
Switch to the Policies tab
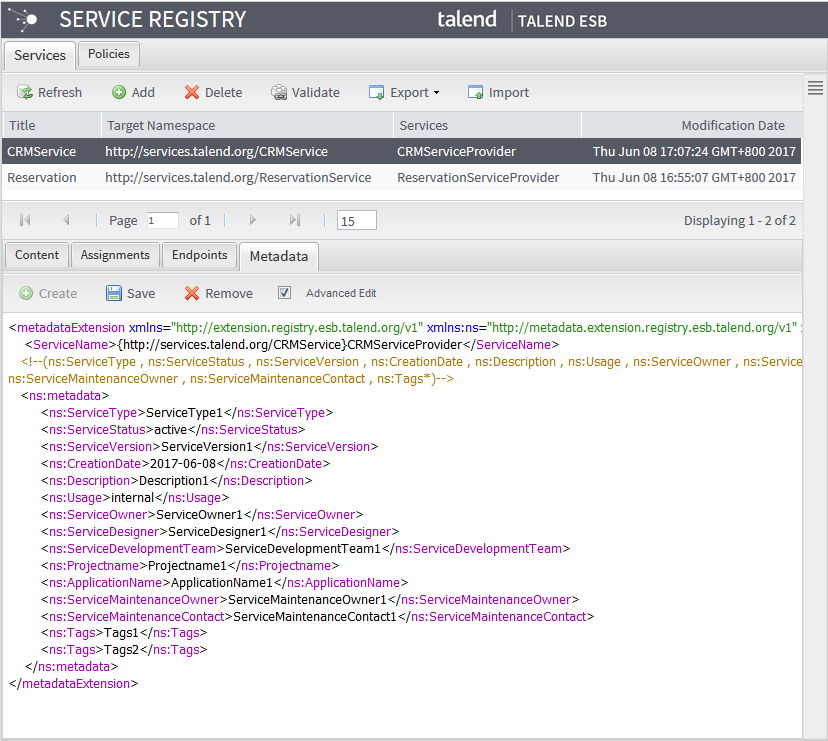[x=108, y=54]
